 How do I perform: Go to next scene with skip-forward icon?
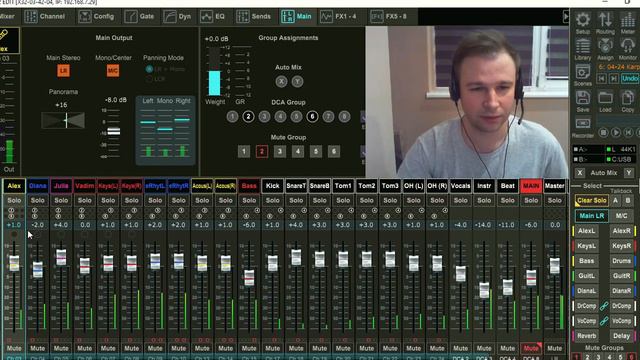point(613,78)
